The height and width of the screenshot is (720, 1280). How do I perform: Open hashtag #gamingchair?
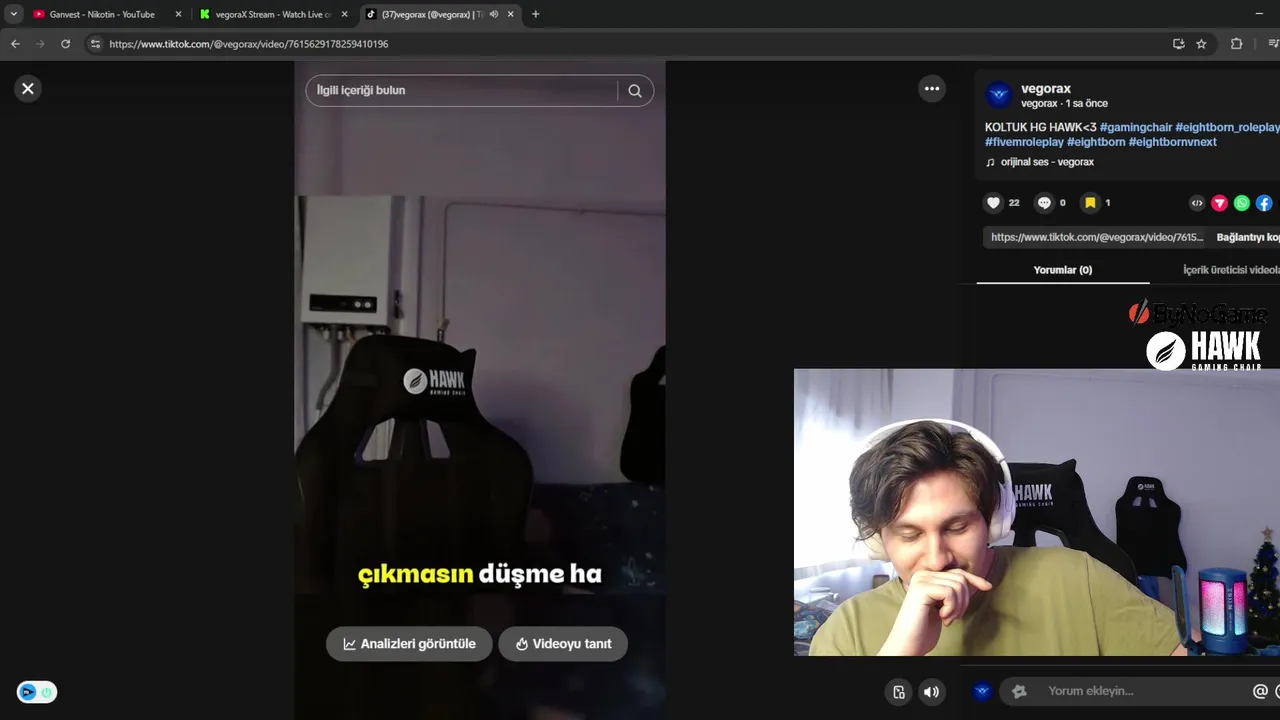point(1136,127)
